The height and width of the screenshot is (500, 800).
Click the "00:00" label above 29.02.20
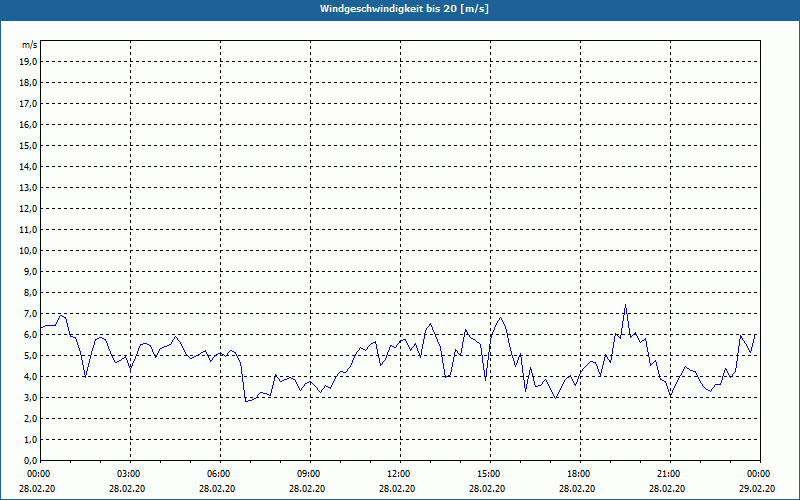pos(757,474)
